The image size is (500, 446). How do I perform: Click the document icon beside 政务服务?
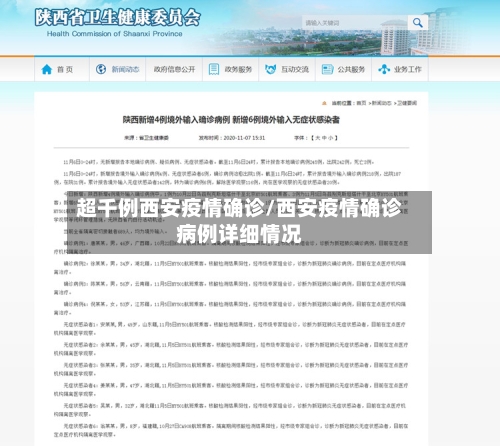click(x=214, y=69)
